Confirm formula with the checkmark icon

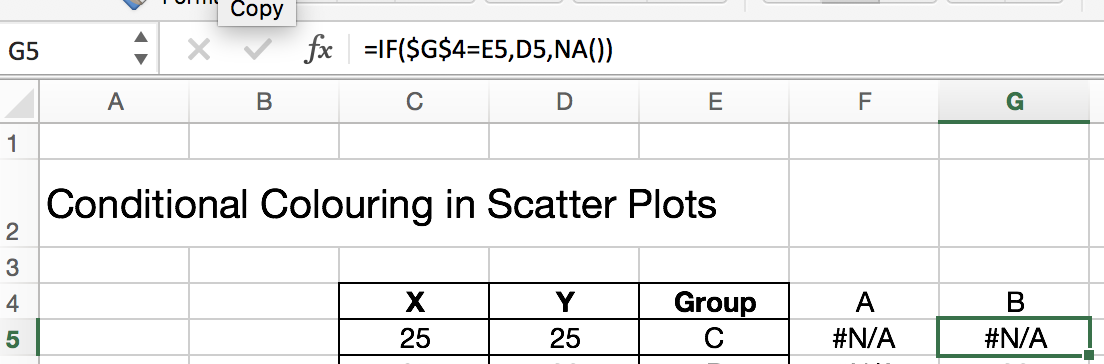point(258,50)
